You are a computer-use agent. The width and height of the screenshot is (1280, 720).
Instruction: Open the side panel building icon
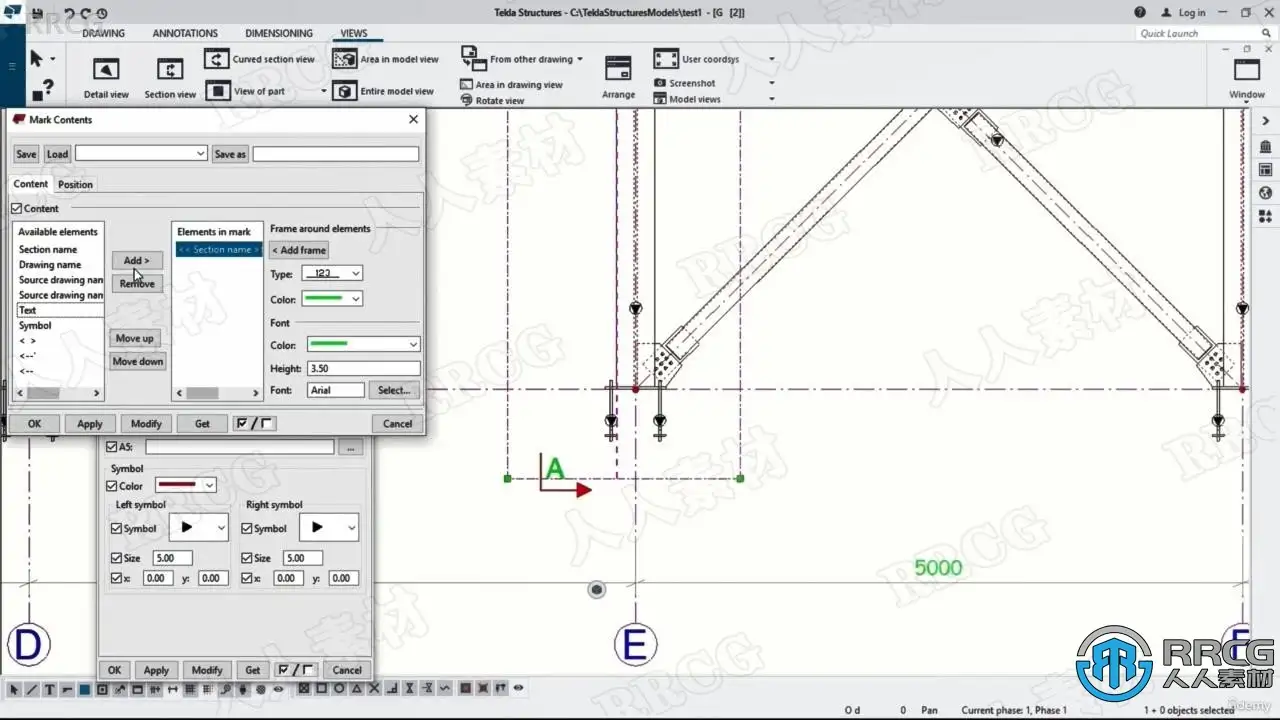click(1265, 147)
